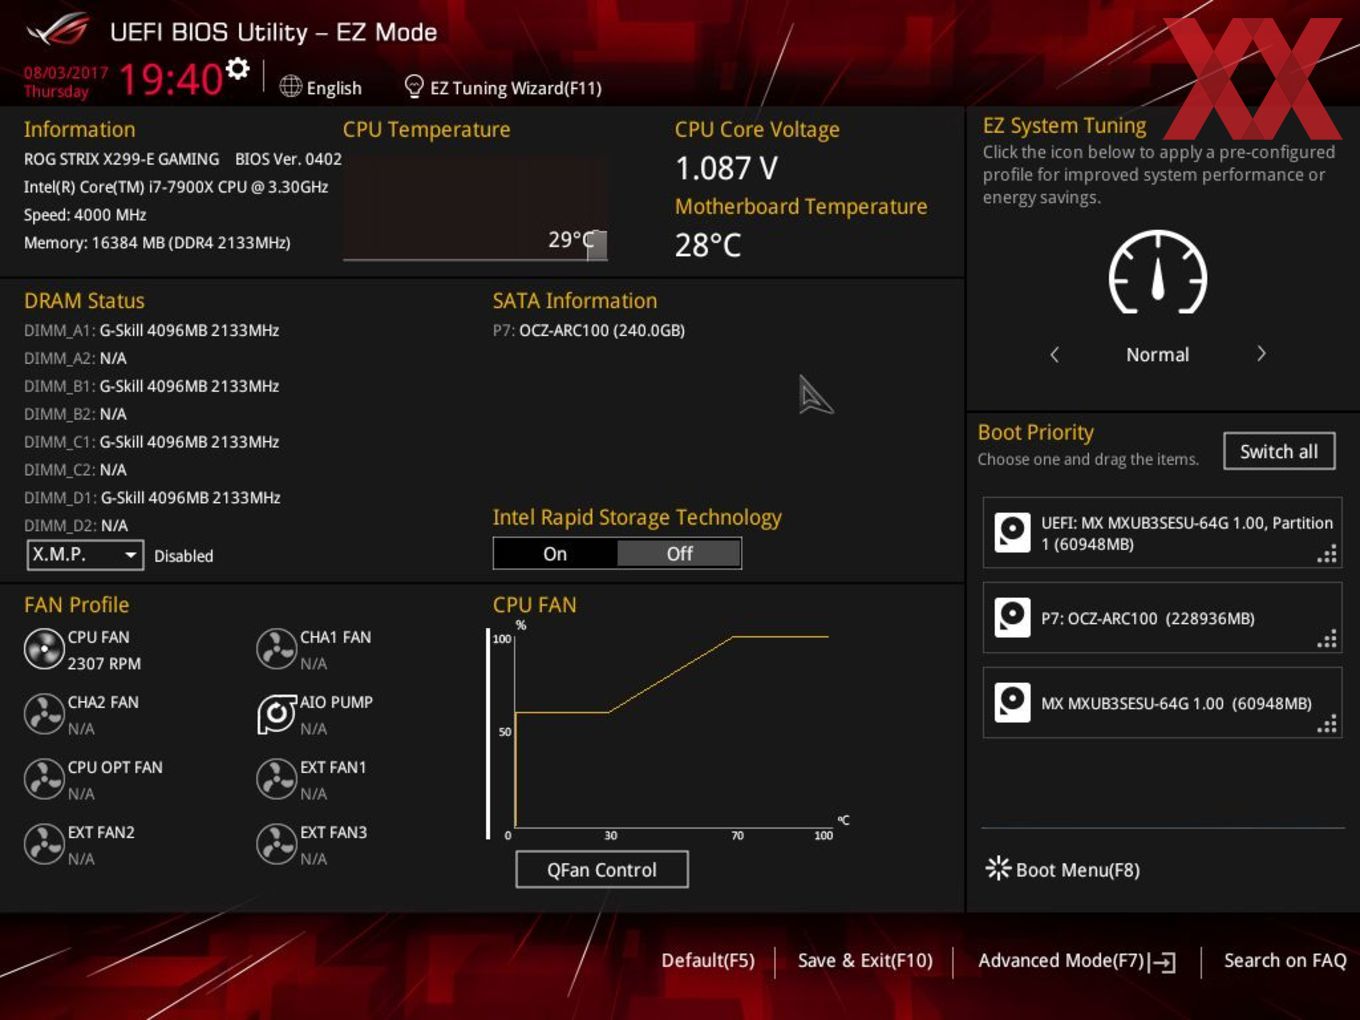Select MX MXUB3SESU-64G 1.00 (60948MB) boot entry
Screen dimensions: 1360x1020
pos(1162,702)
